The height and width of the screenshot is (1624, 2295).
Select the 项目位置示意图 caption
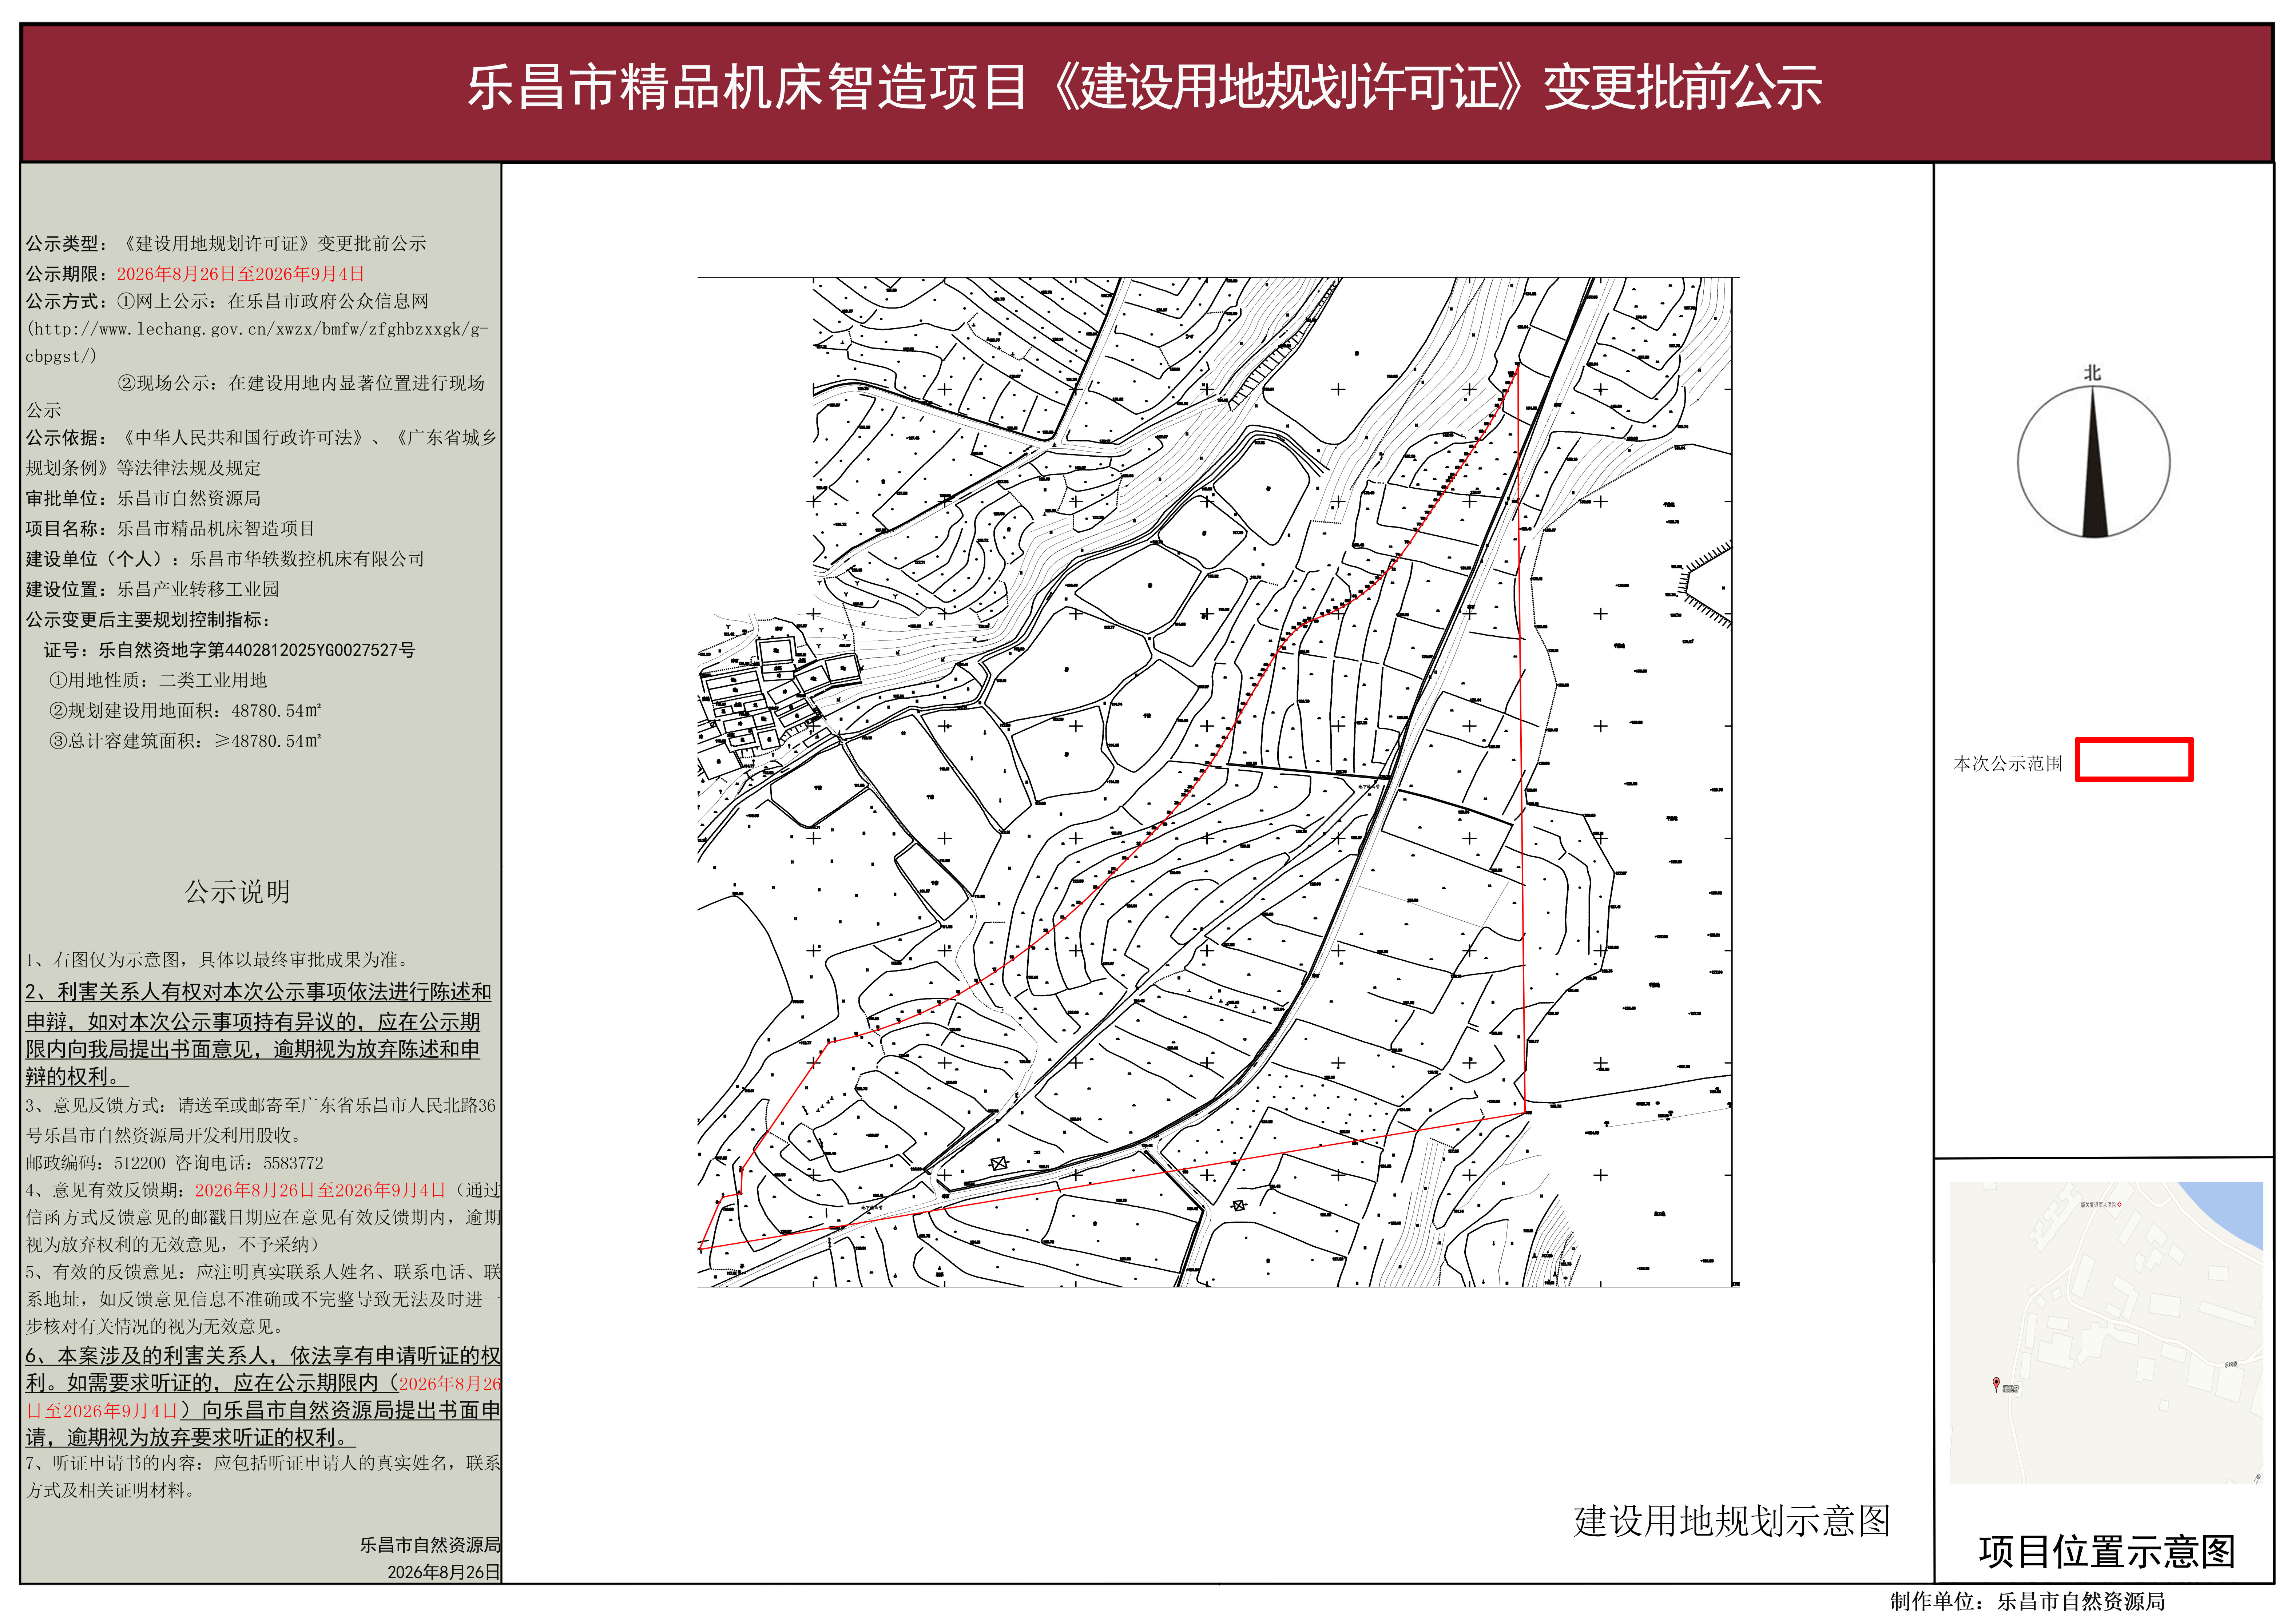(2107, 1552)
